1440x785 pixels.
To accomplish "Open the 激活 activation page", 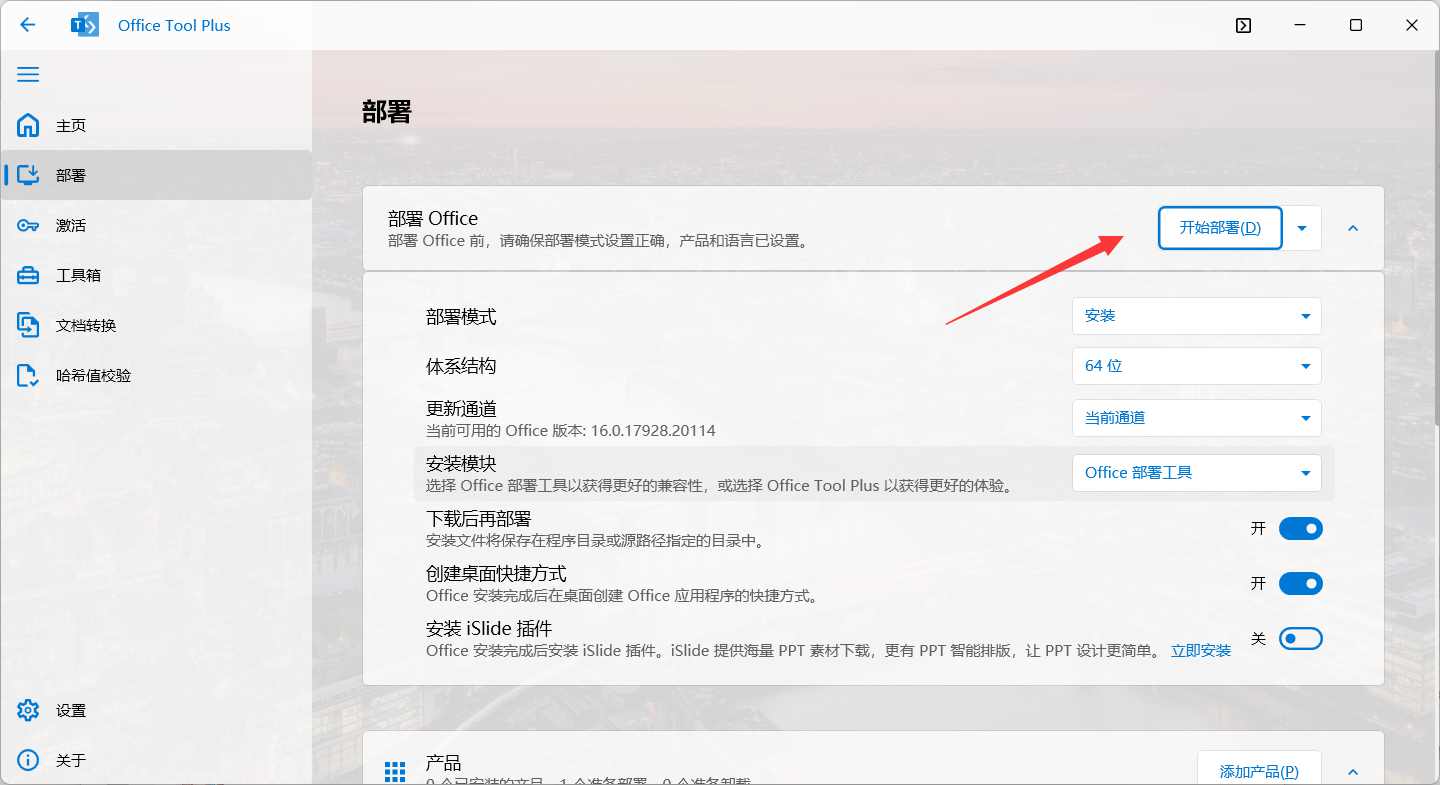I will 70,226.
